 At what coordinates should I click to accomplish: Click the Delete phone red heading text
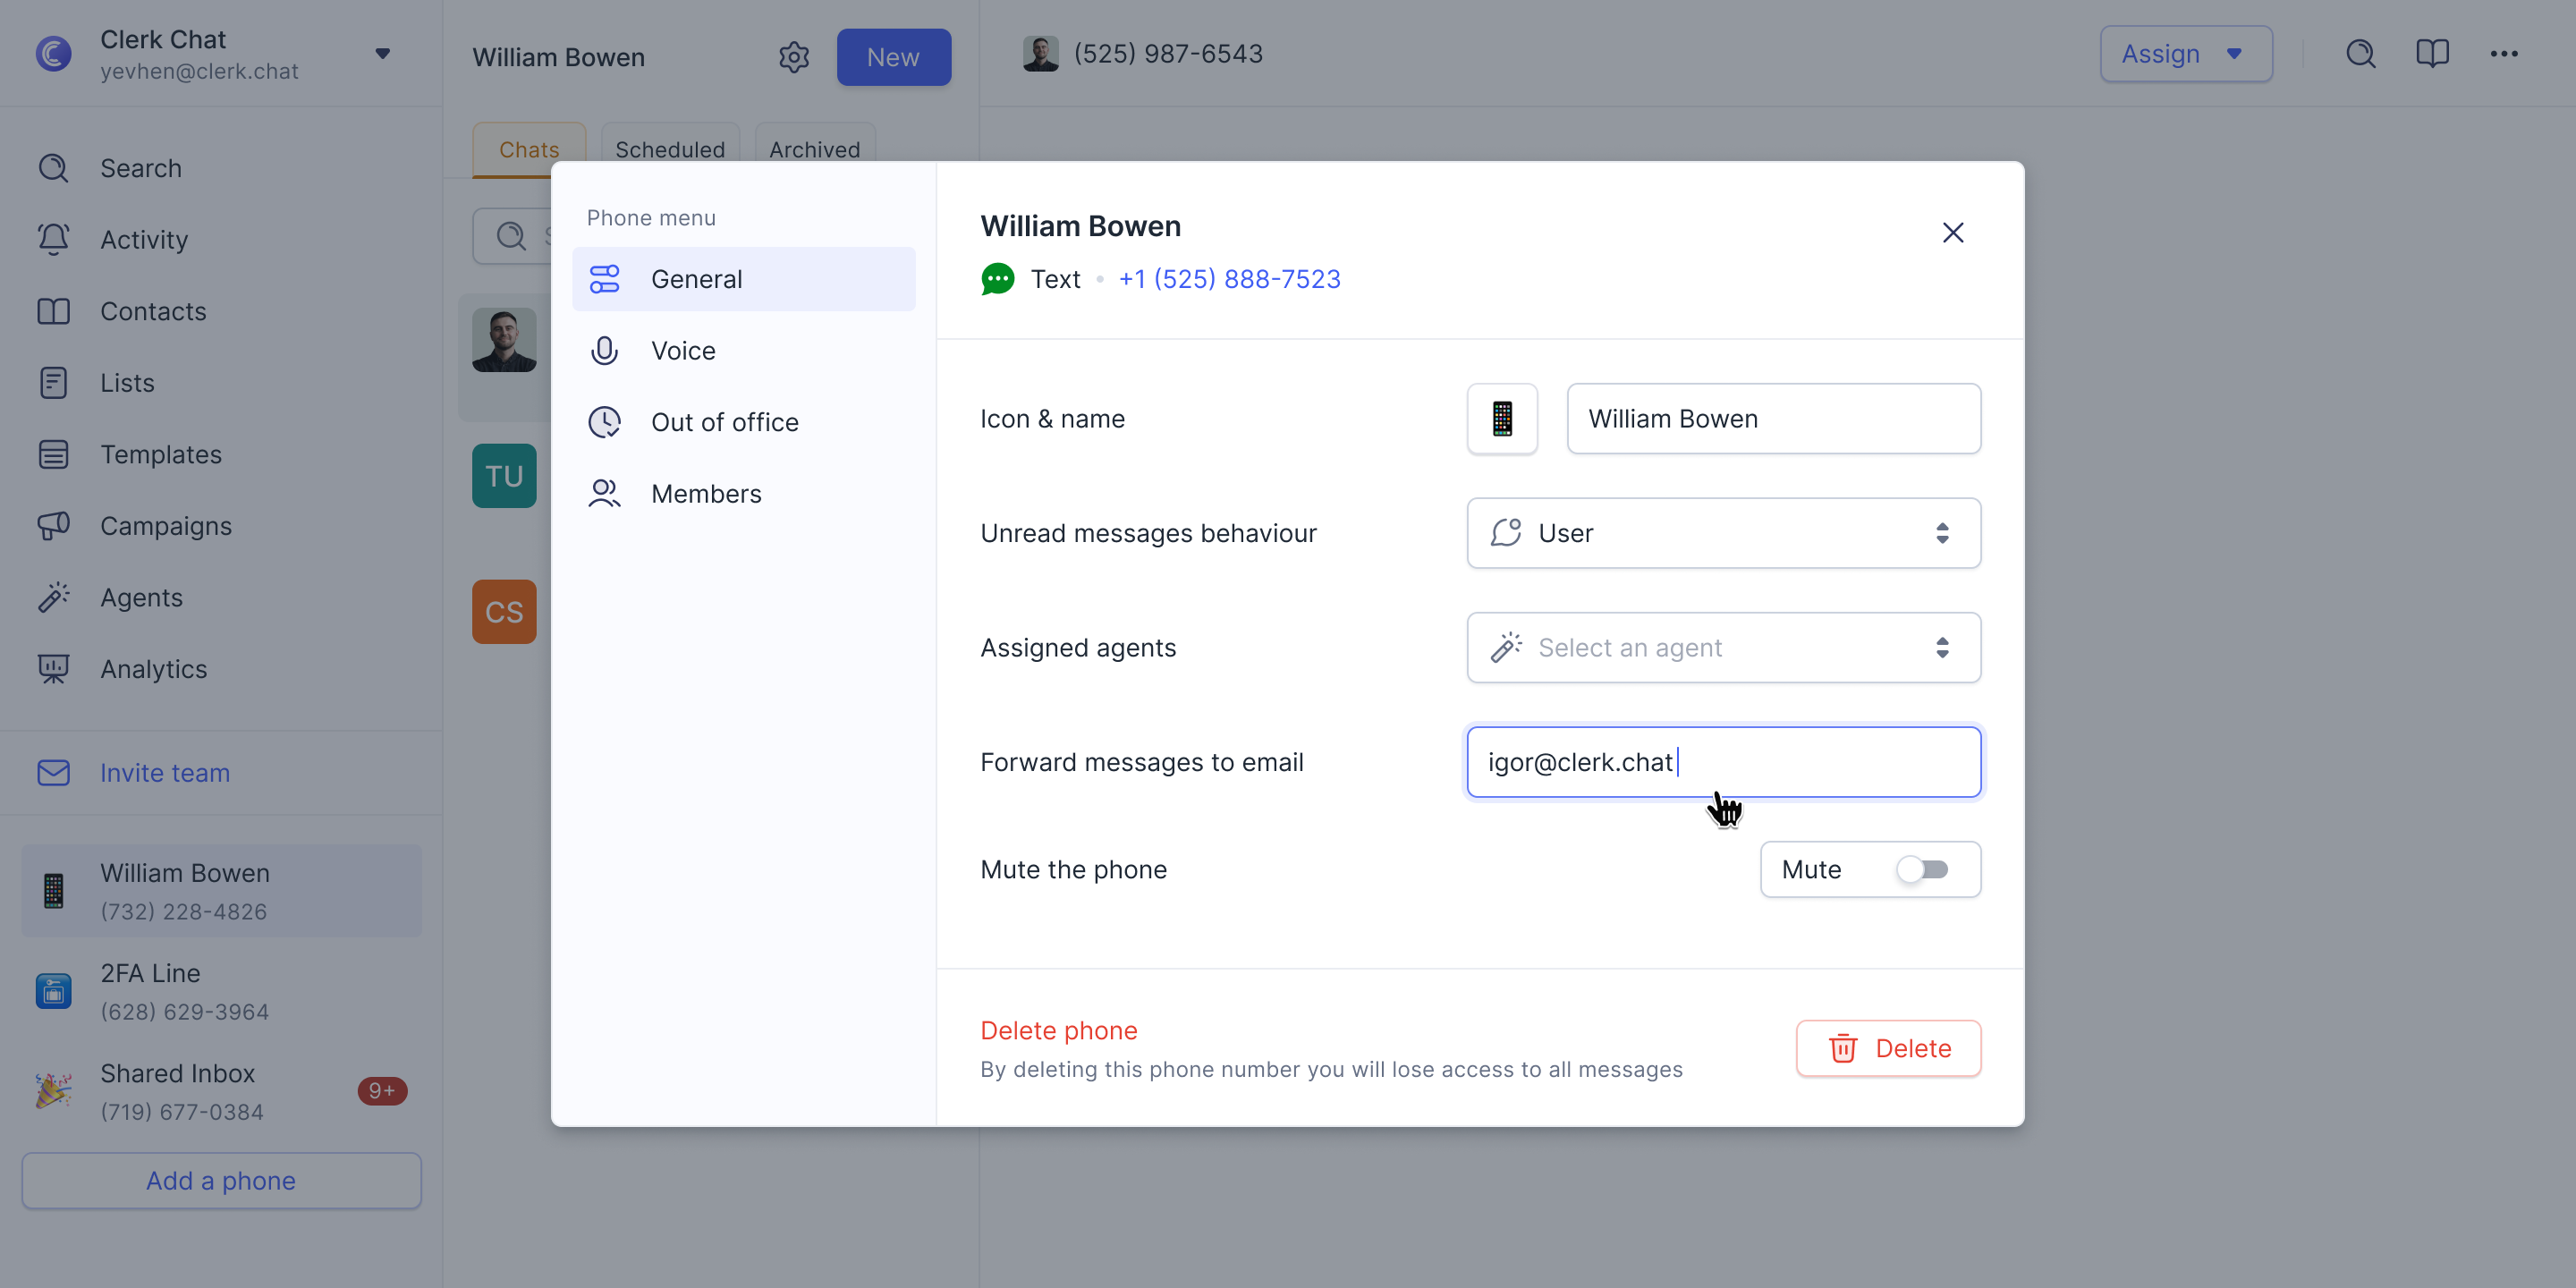(1059, 1031)
